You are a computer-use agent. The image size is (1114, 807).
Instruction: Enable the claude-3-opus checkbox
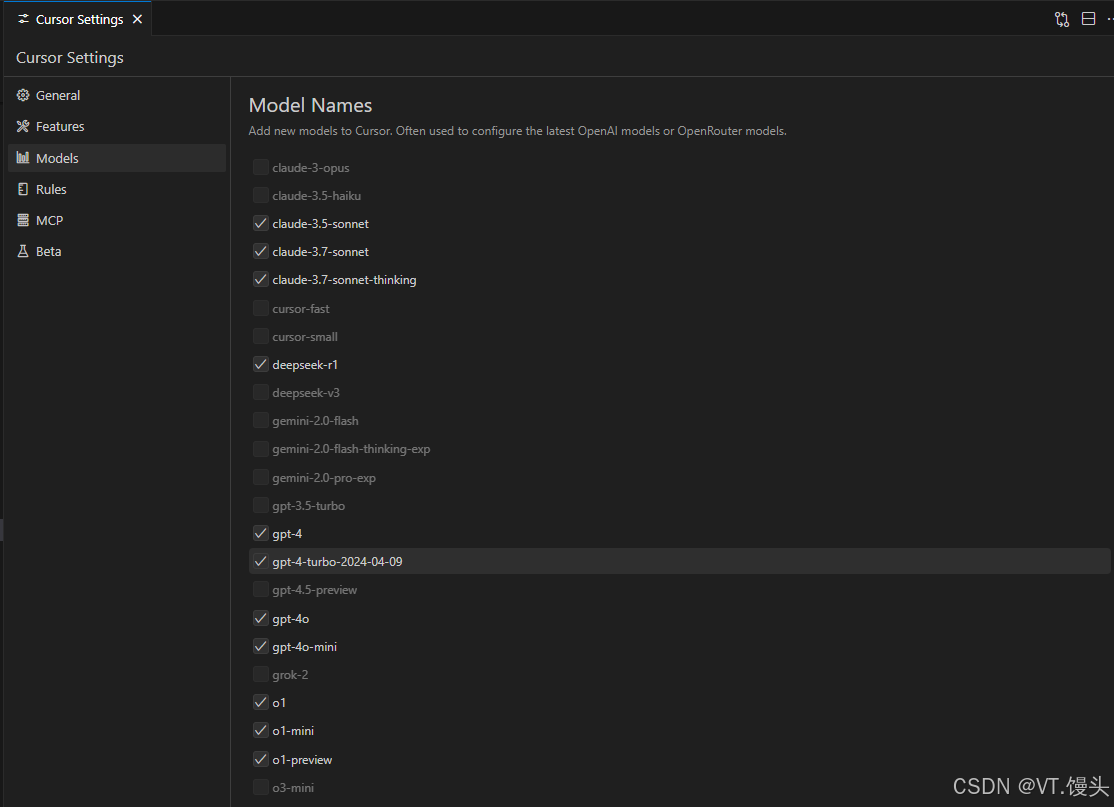coord(261,167)
